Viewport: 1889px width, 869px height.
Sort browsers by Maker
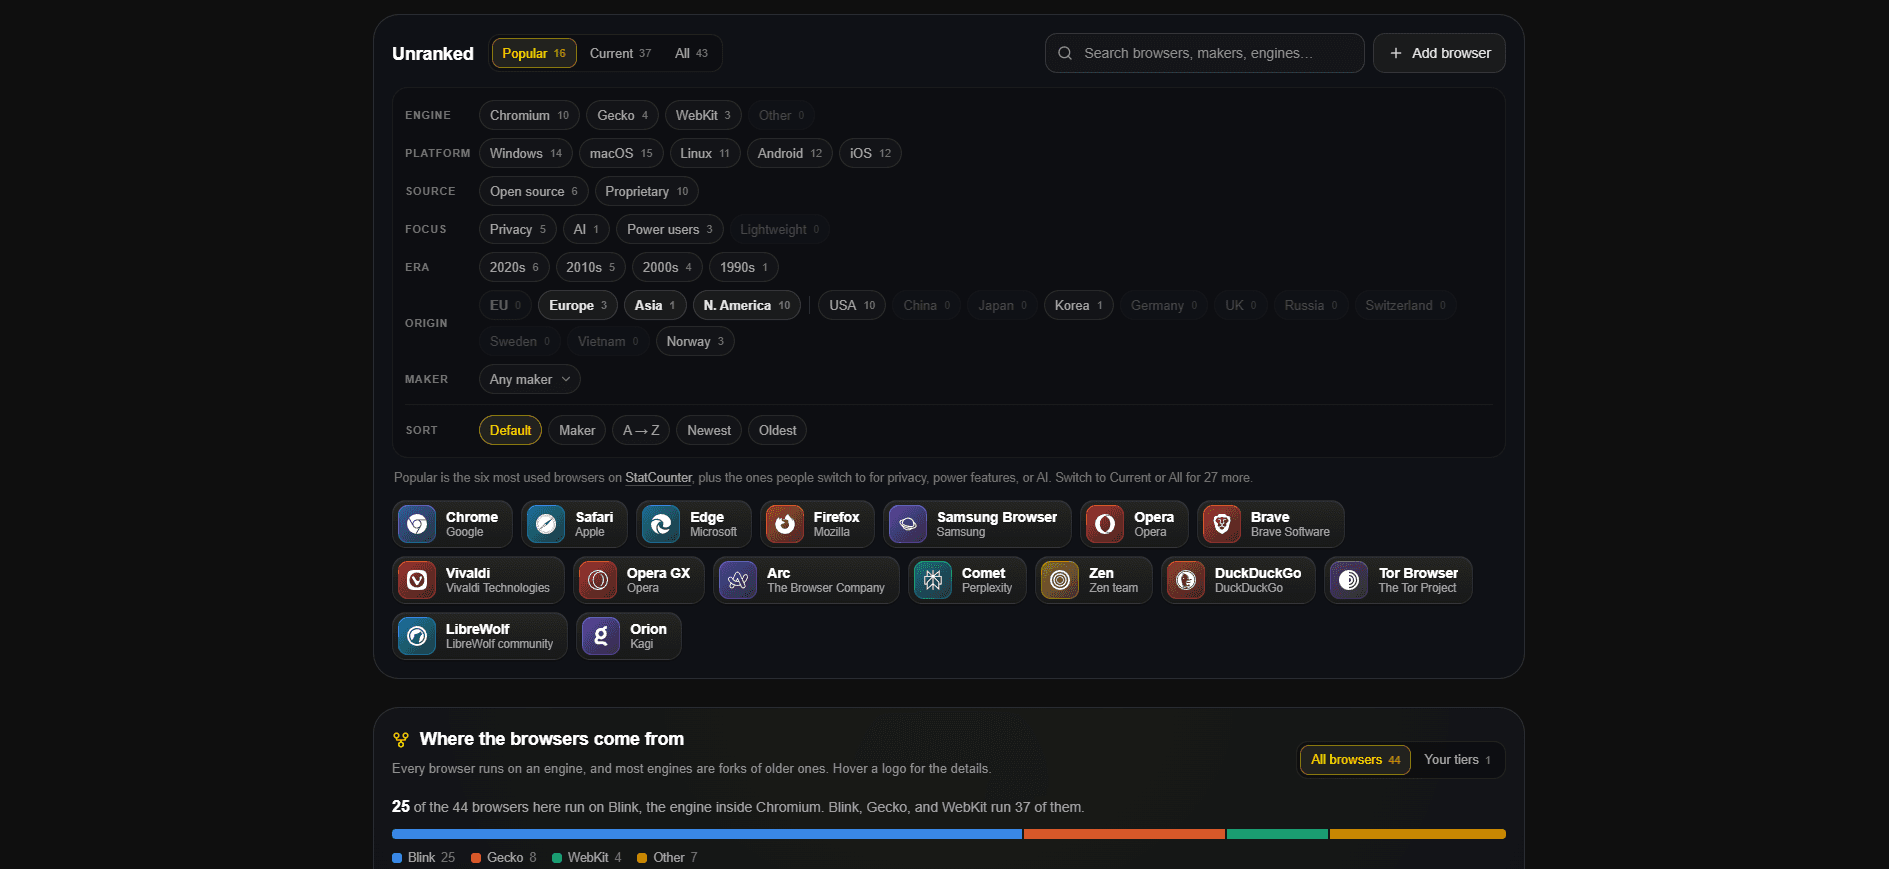577,430
